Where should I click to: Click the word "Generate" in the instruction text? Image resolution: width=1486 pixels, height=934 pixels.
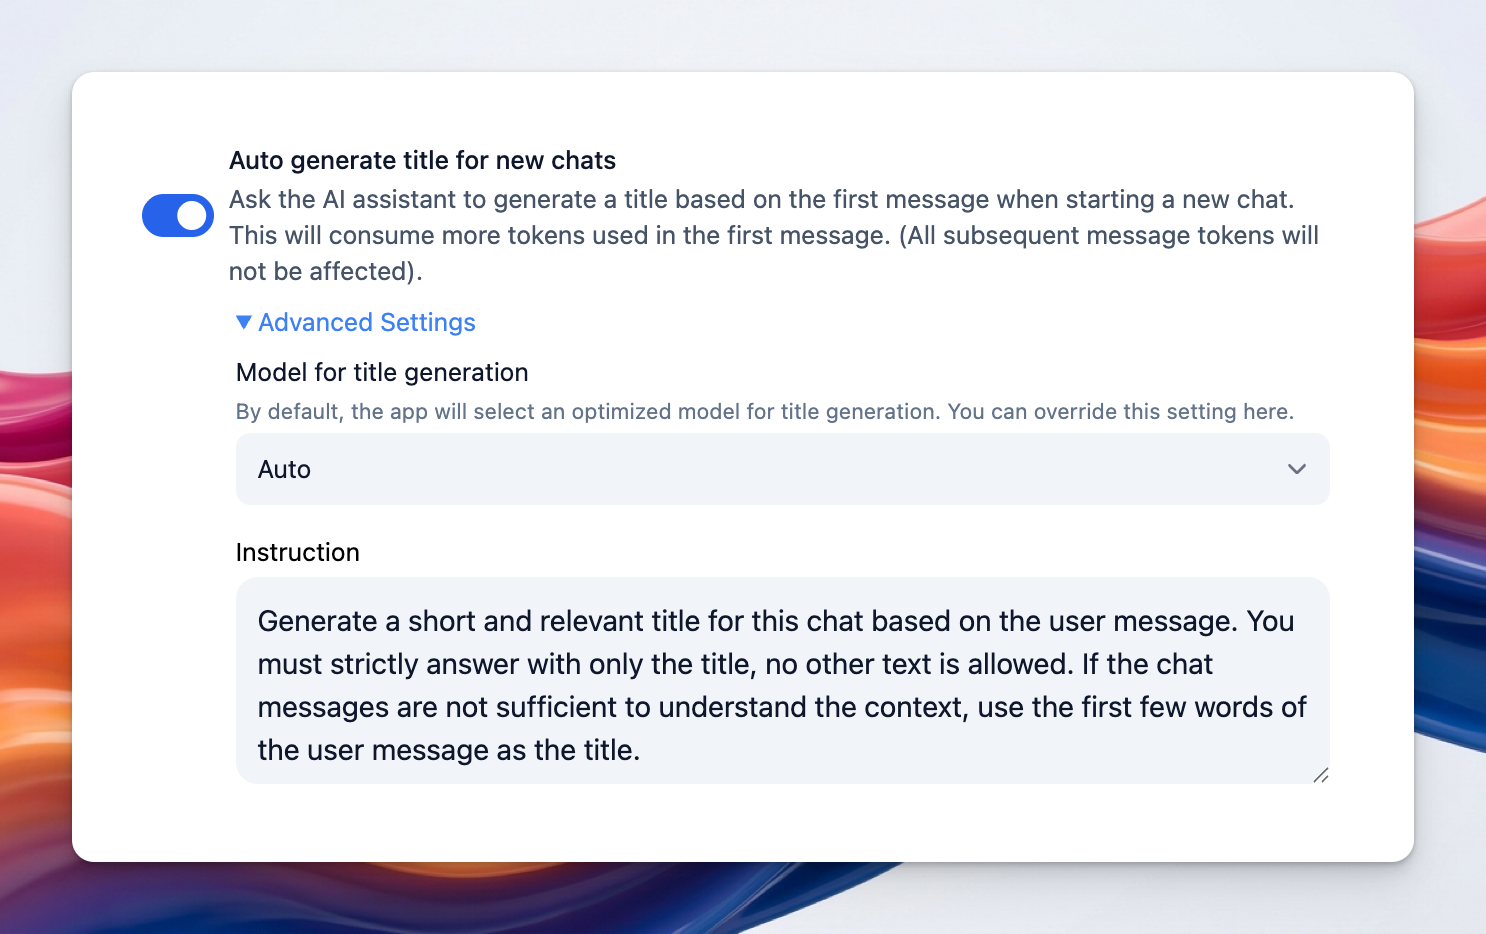pos(318,621)
